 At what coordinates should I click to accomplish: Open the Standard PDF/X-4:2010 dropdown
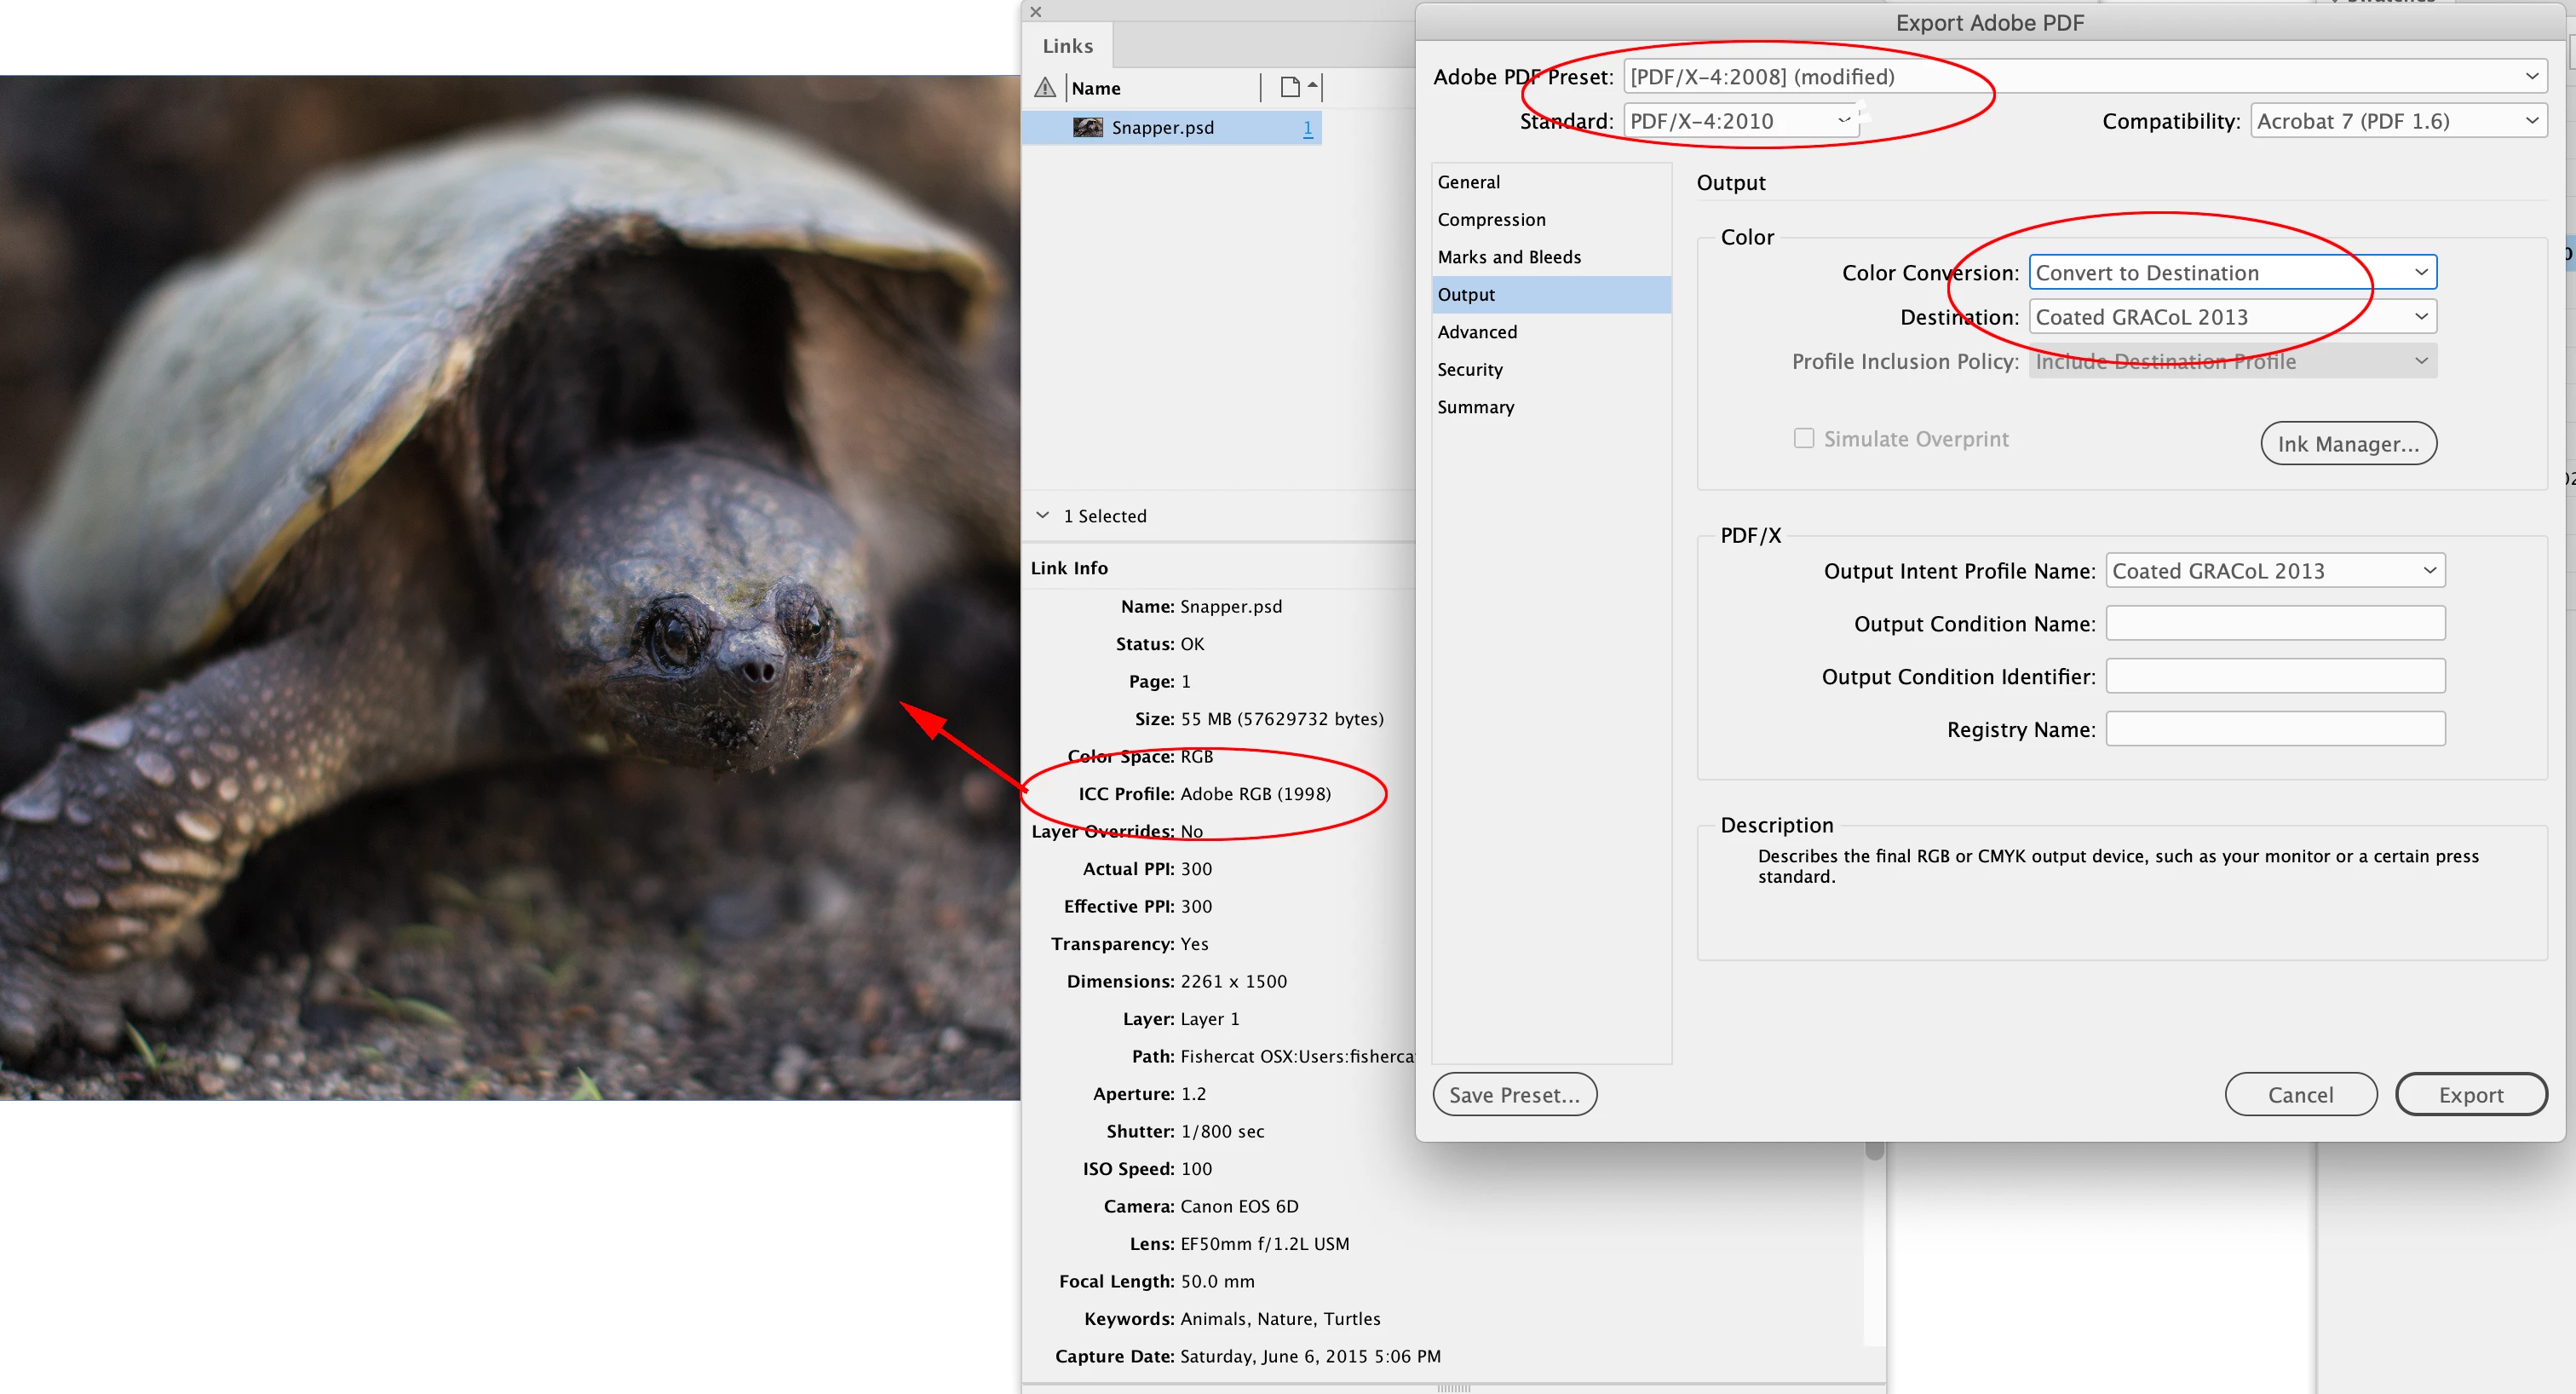pos(1740,121)
